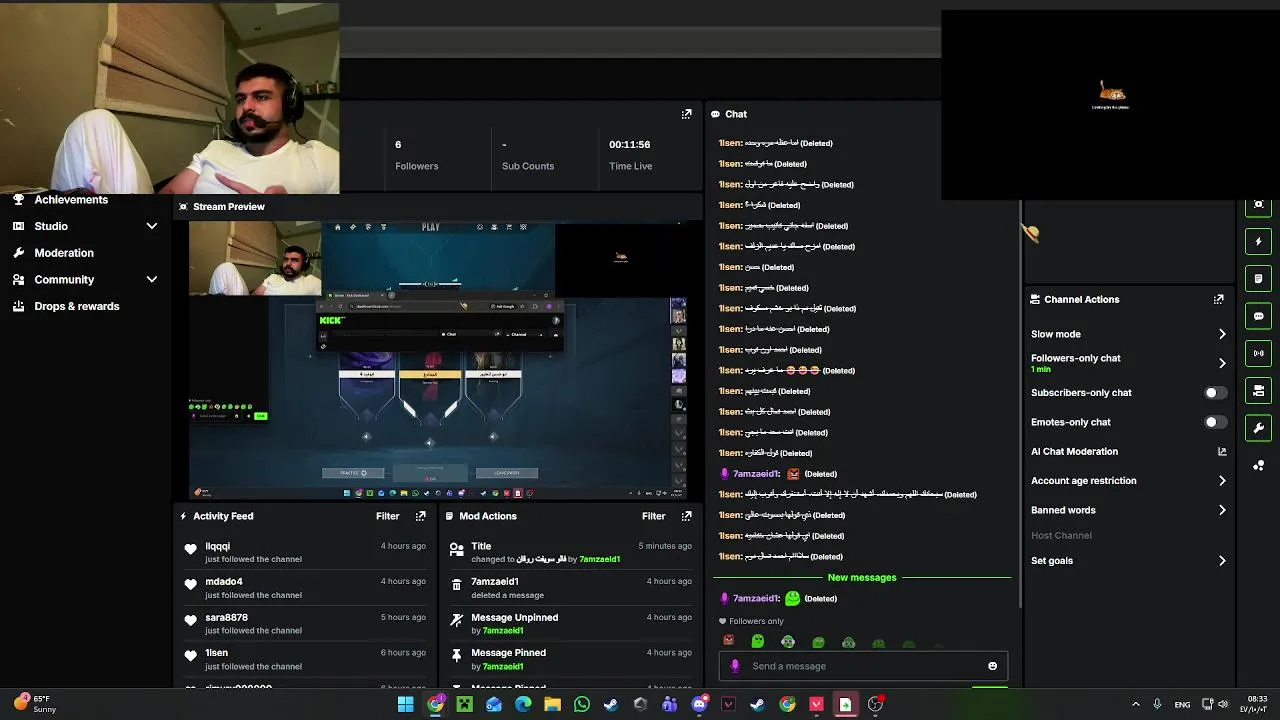
Task: Pop out the Mod Actions panel
Action: 686,516
